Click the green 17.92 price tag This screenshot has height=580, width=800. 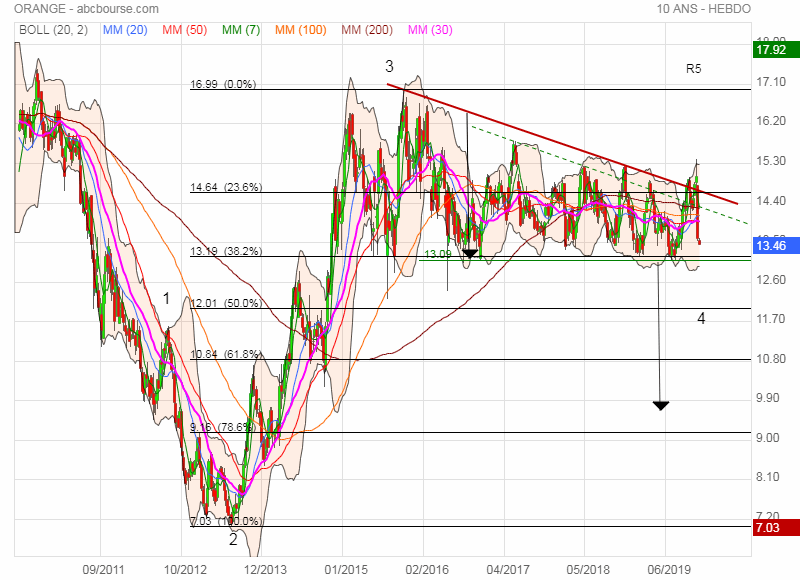(x=776, y=50)
